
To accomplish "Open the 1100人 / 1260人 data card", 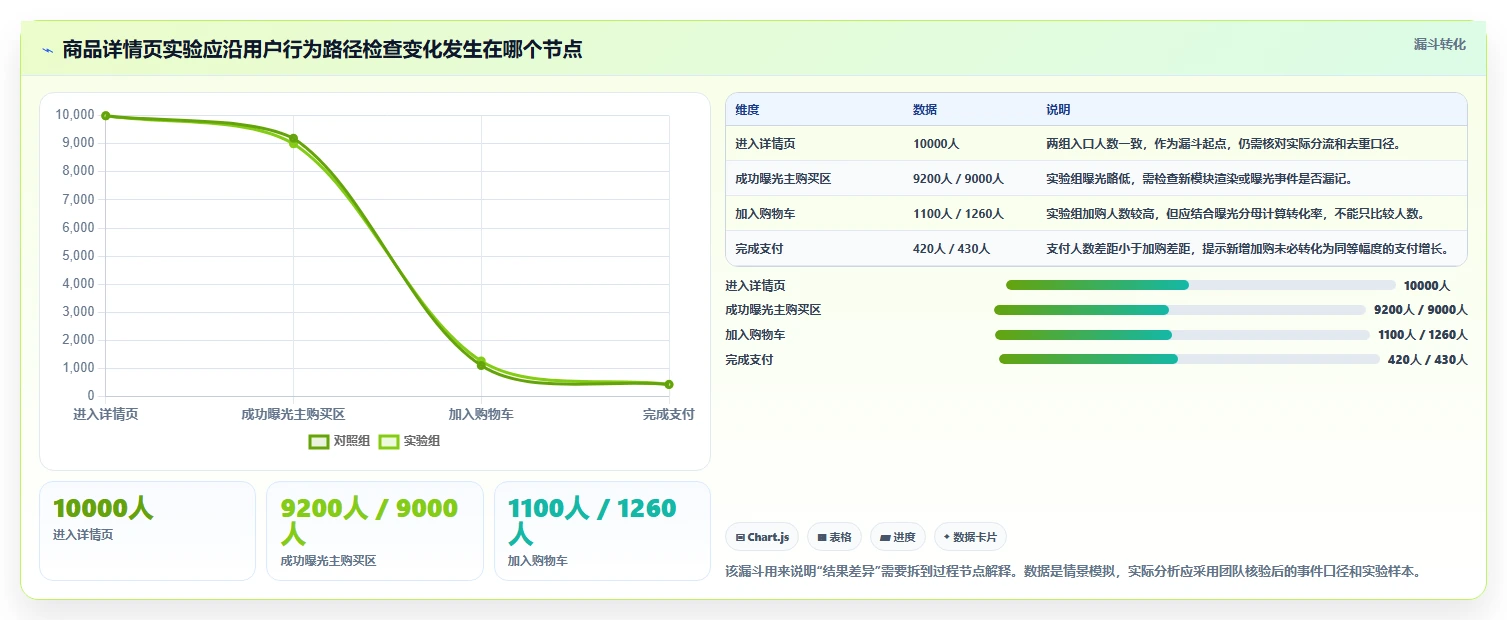I will (x=602, y=531).
